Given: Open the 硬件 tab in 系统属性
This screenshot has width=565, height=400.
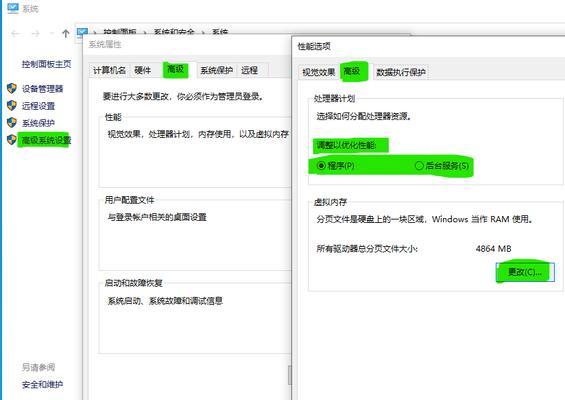Looking at the screenshot, I should pyautogui.click(x=143, y=70).
